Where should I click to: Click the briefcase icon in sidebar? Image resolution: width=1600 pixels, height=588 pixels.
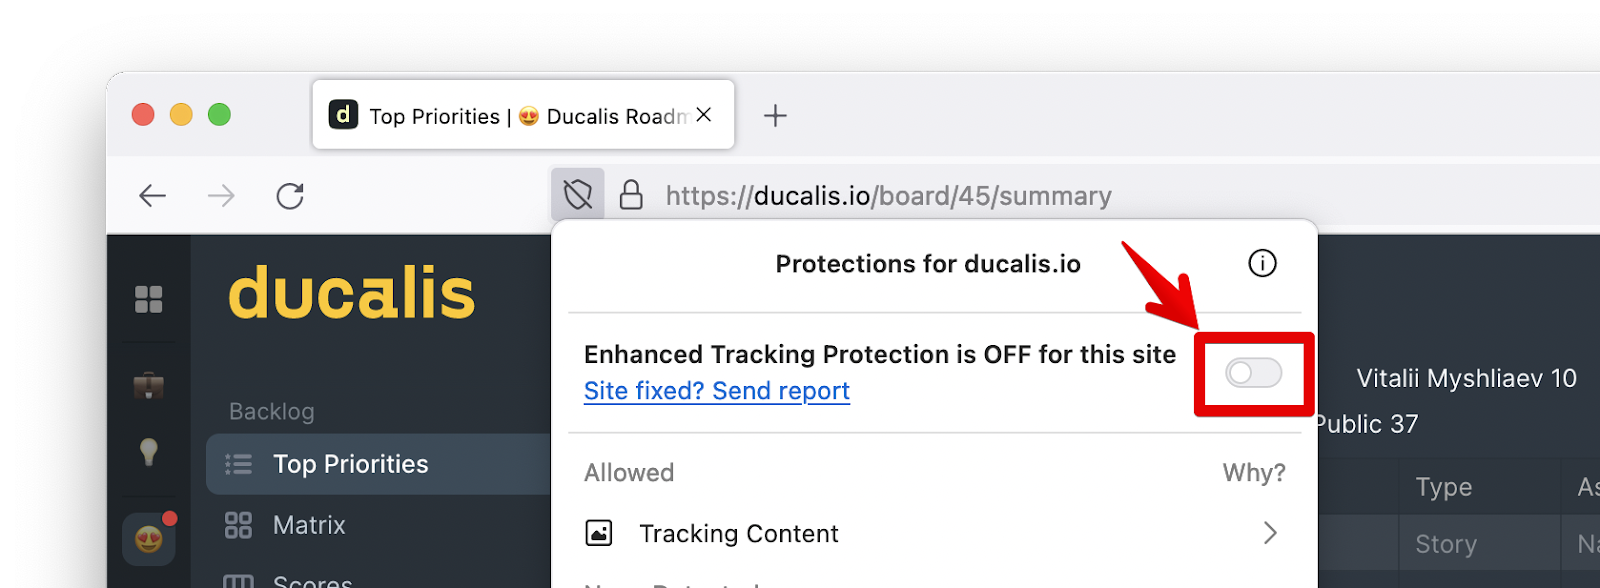[x=149, y=385]
